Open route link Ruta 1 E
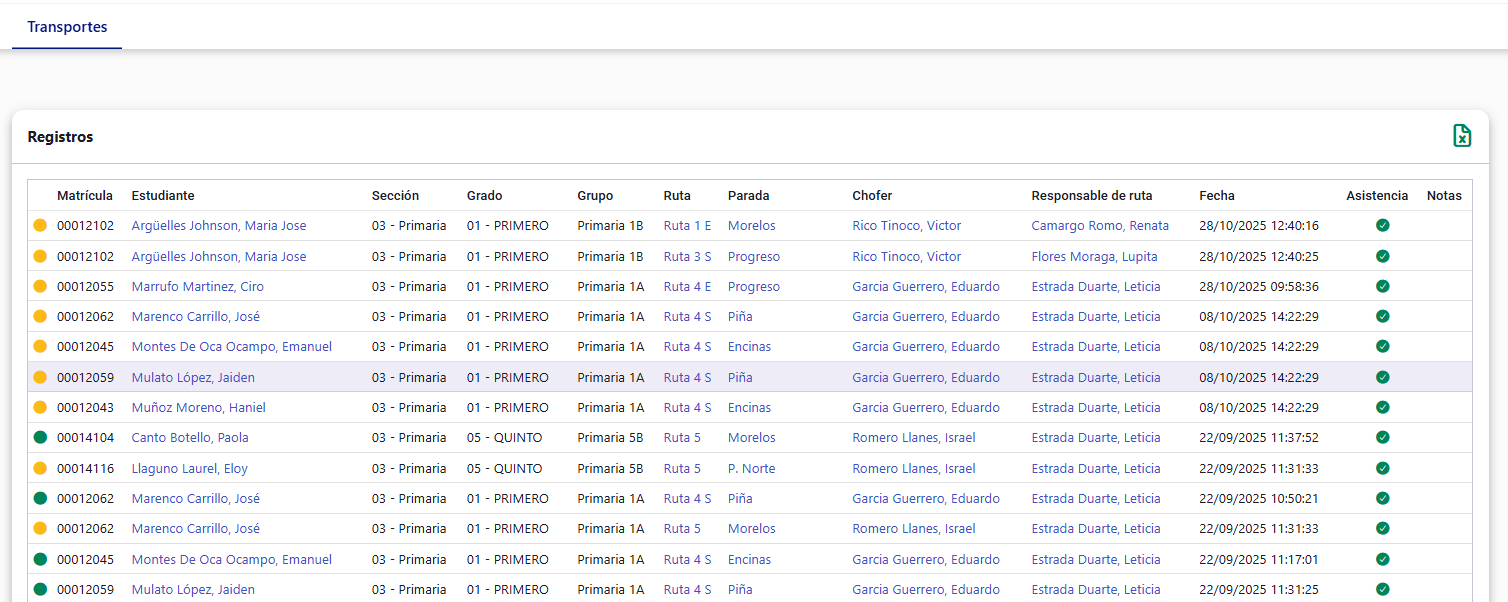This screenshot has width=1508, height=602. (x=687, y=226)
